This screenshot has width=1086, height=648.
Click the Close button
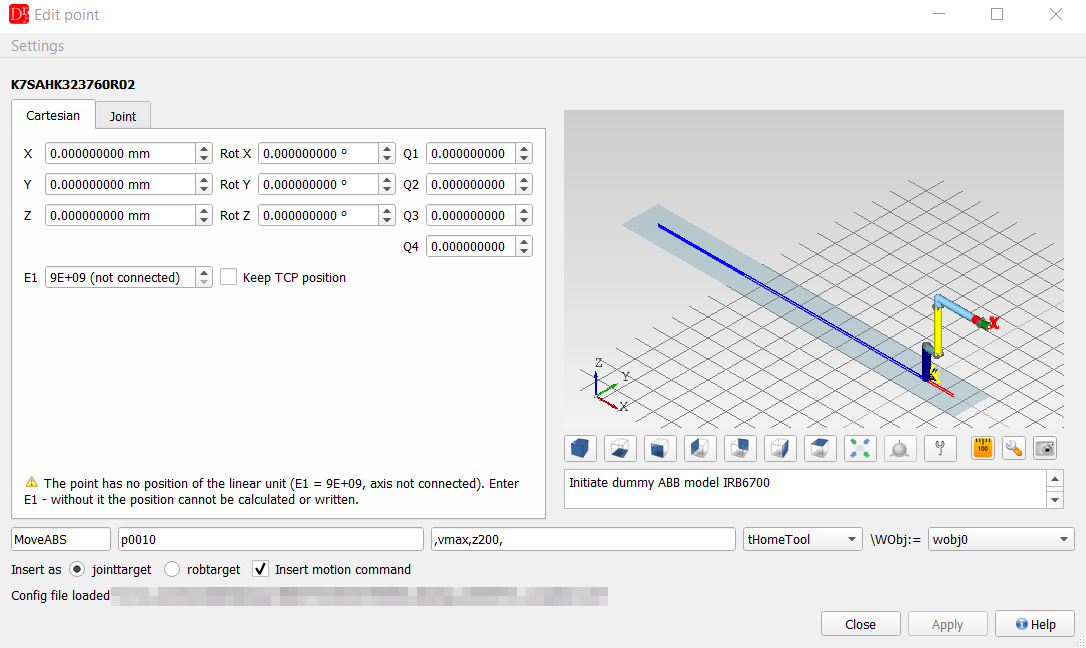(x=860, y=624)
